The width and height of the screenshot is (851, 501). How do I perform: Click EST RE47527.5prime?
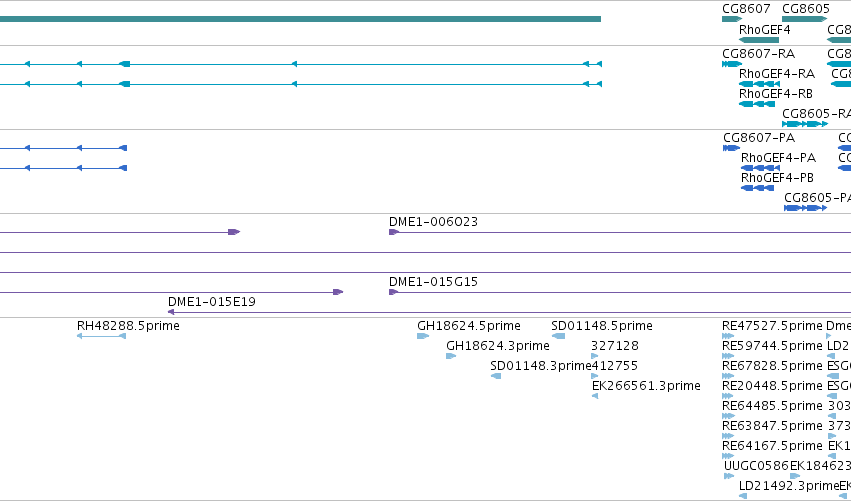(728, 336)
